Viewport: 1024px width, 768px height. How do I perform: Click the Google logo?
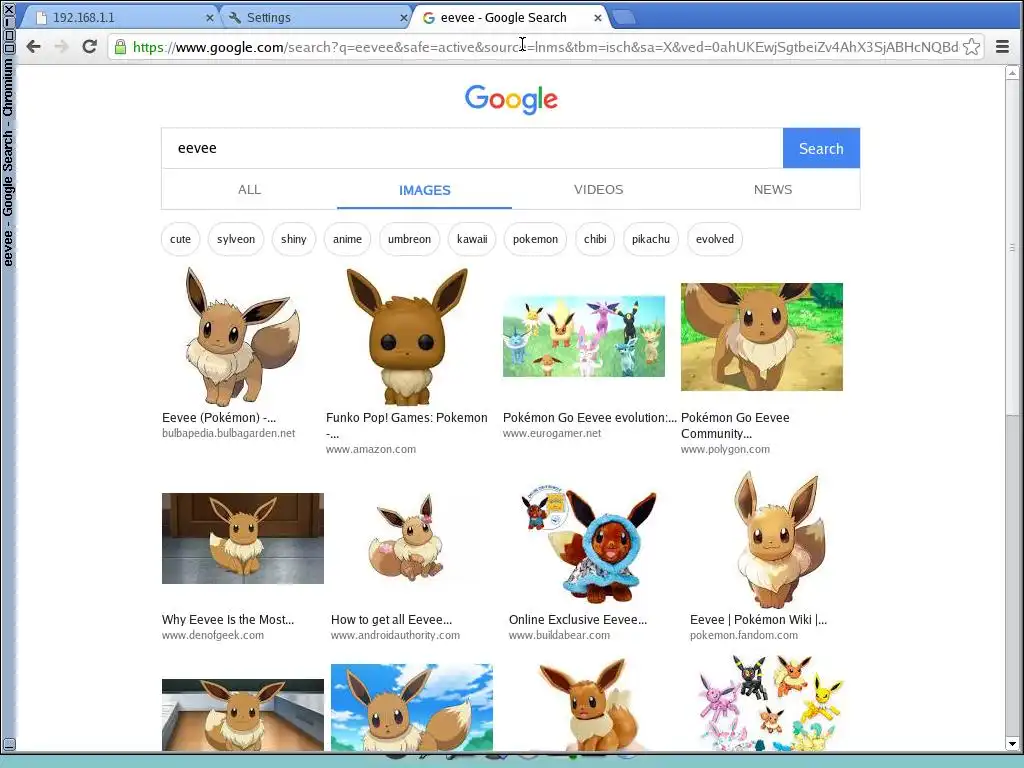[x=511, y=99]
